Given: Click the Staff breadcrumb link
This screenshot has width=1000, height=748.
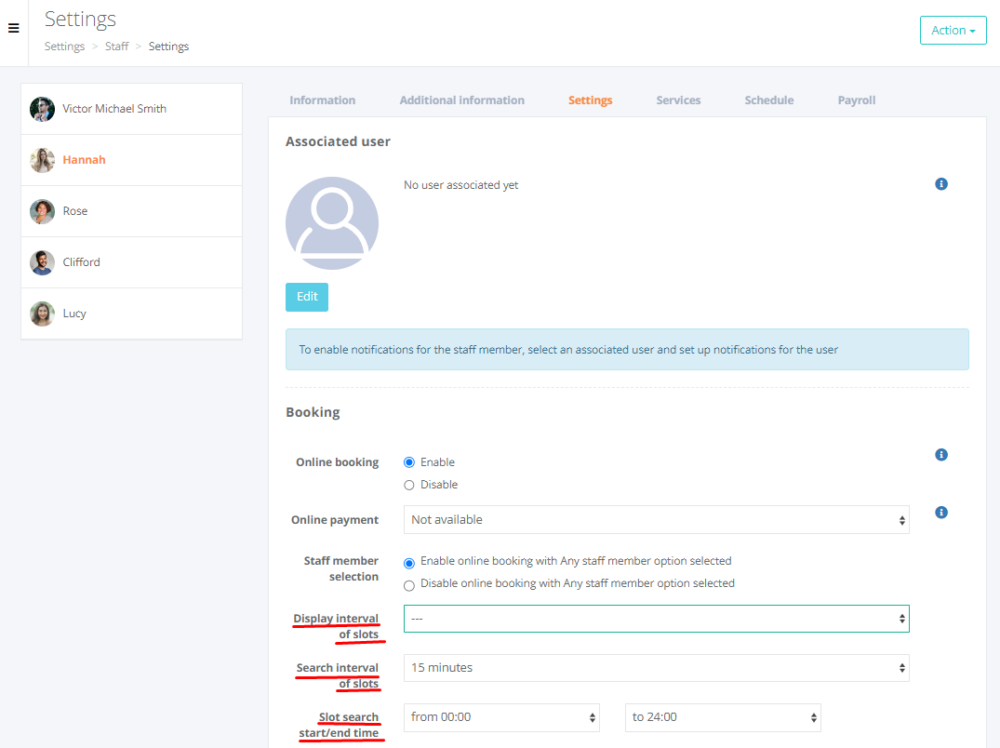Looking at the screenshot, I should pyautogui.click(x=117, y=46).
